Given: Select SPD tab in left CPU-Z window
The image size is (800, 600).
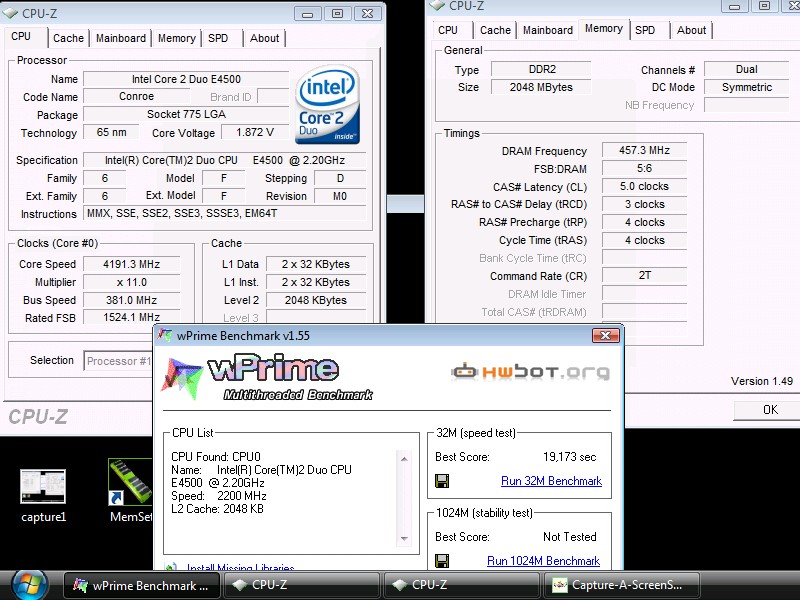Looking at the screenshot, I should pos(218,38).
